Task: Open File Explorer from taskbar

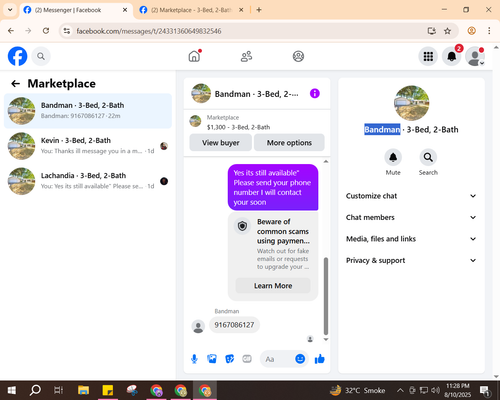Action: pyautogui.click(x=83, y=390)
